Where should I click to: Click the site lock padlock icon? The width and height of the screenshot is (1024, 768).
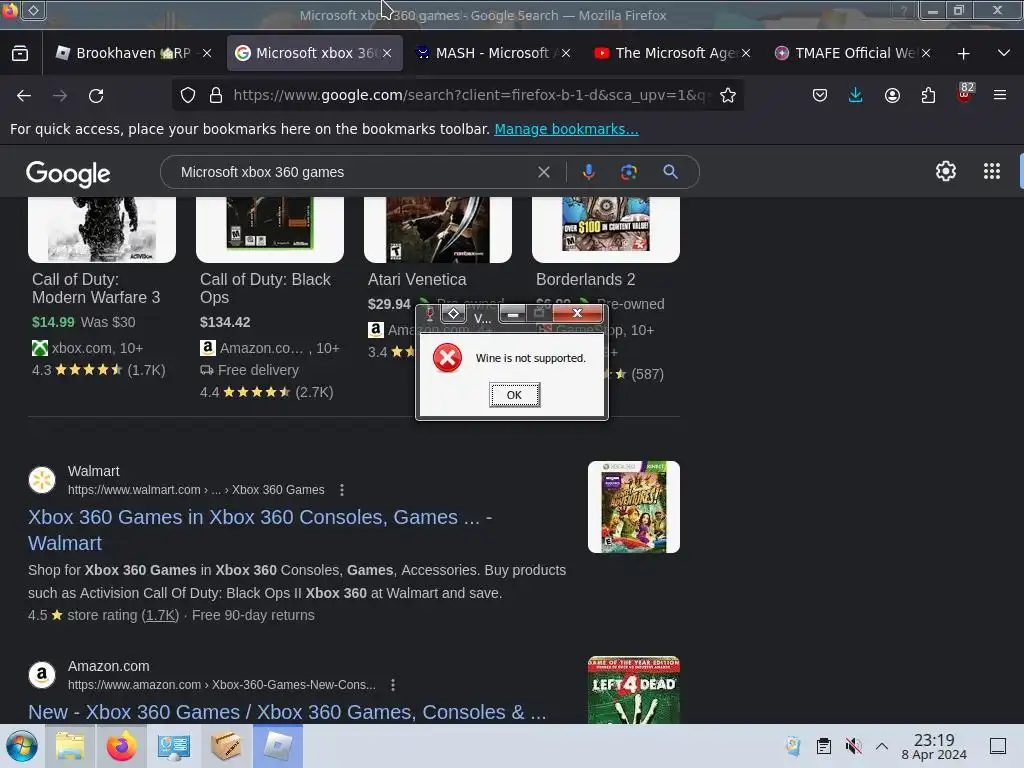pos(216,95)
